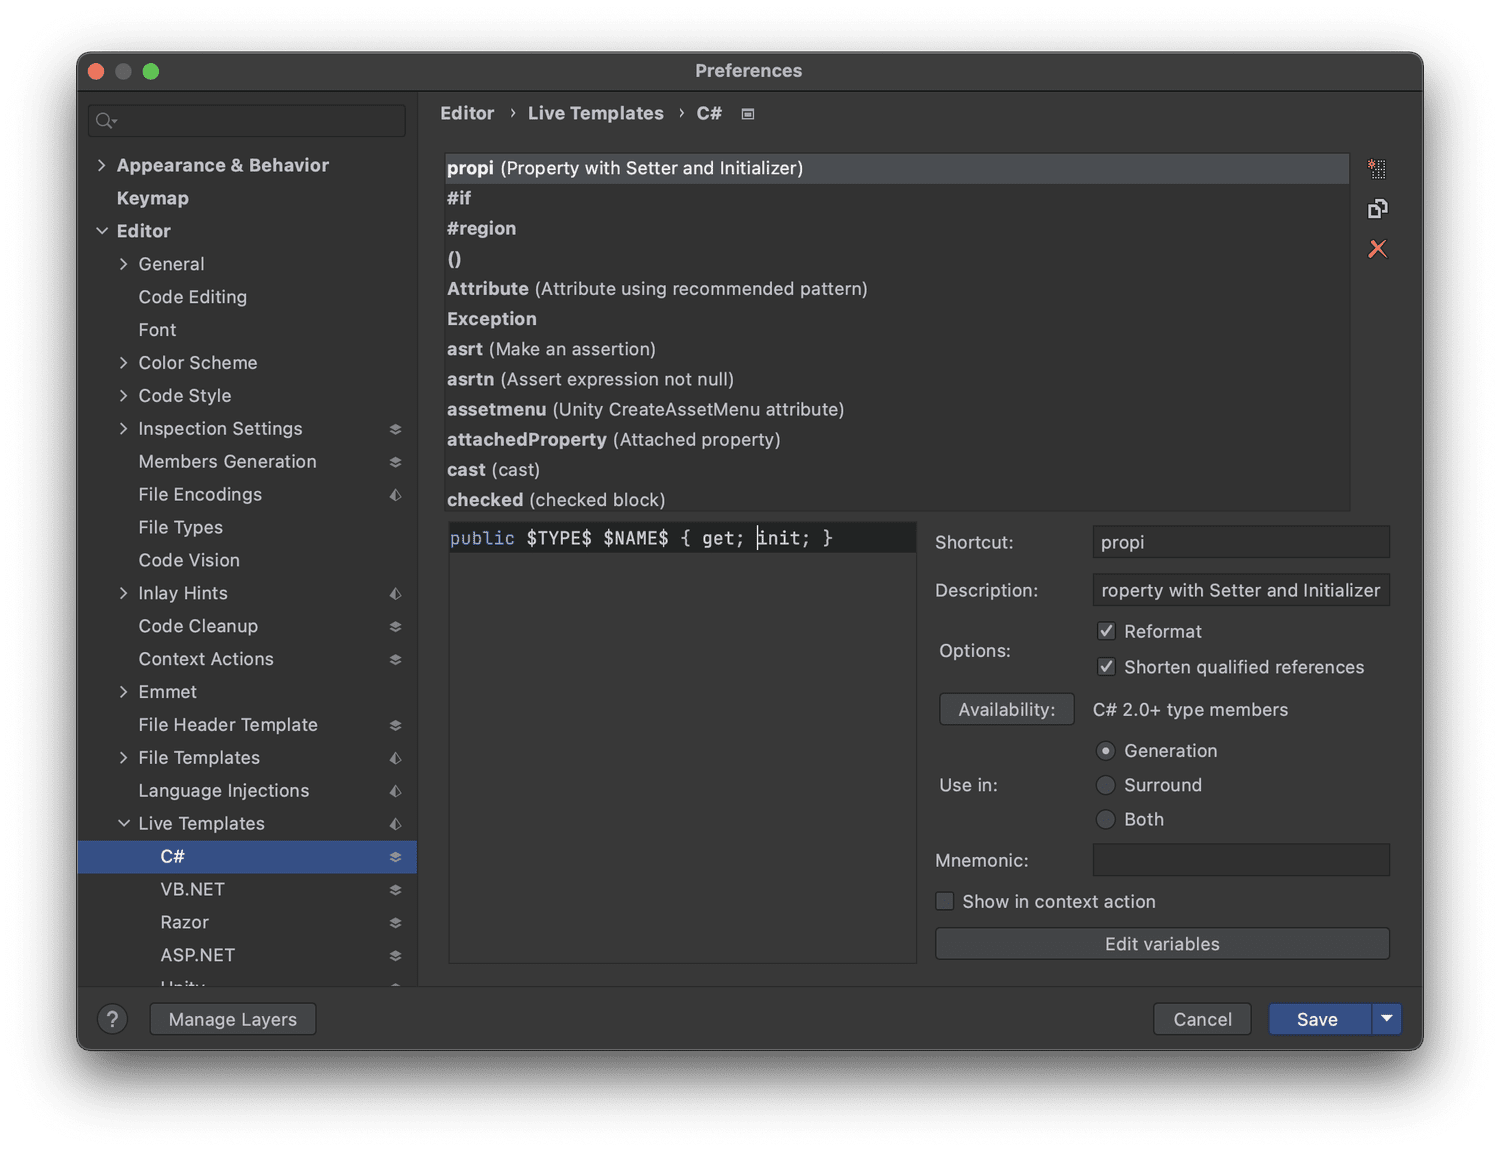
Task: Click in the Description input field
Action: tap(1241, 590)
